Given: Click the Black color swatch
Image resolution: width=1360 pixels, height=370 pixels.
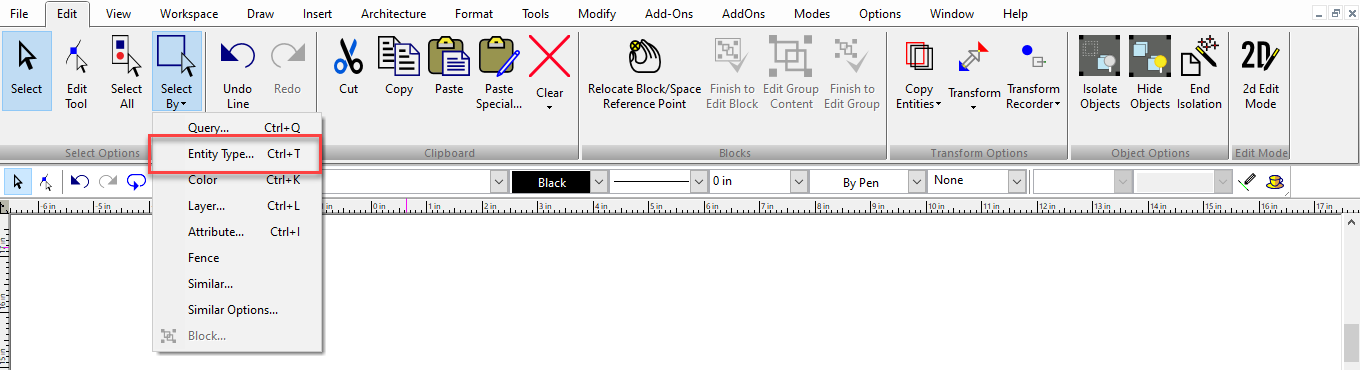Looking at the screenshot, I should click(x=551, y=182).
